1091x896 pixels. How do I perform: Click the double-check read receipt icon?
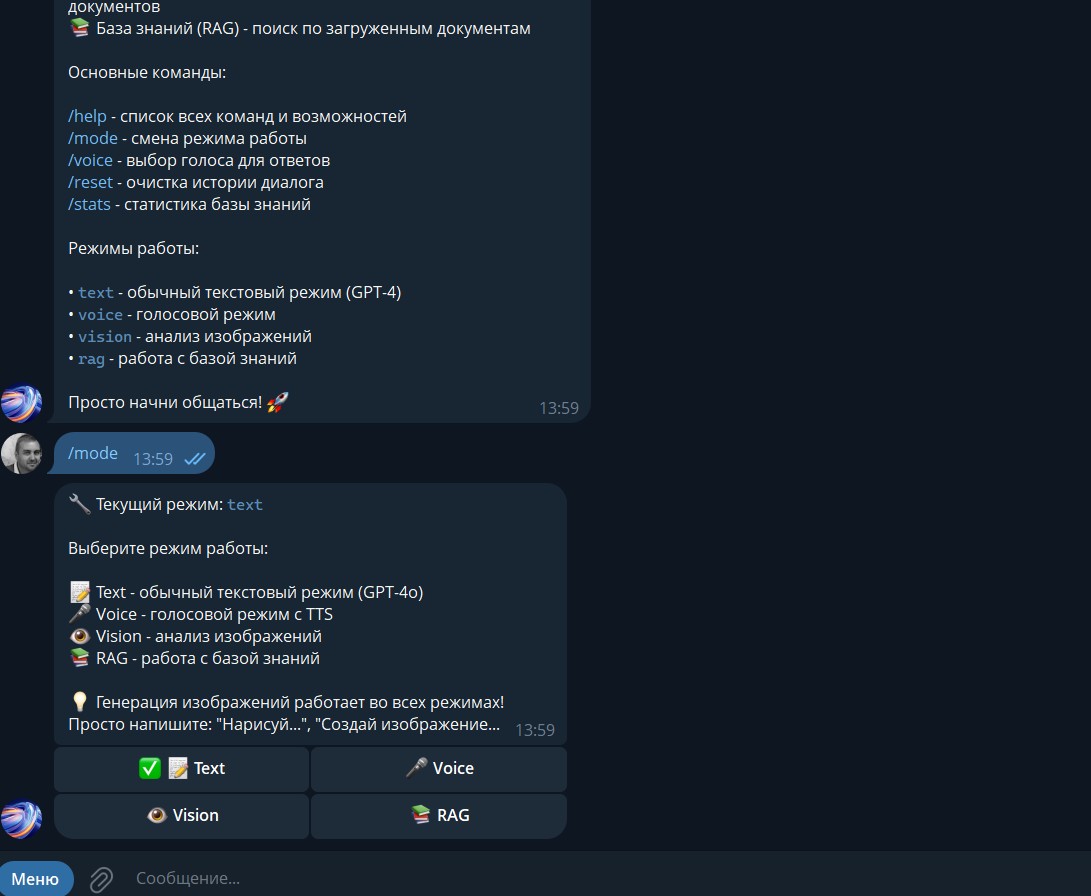click(195, 459)
